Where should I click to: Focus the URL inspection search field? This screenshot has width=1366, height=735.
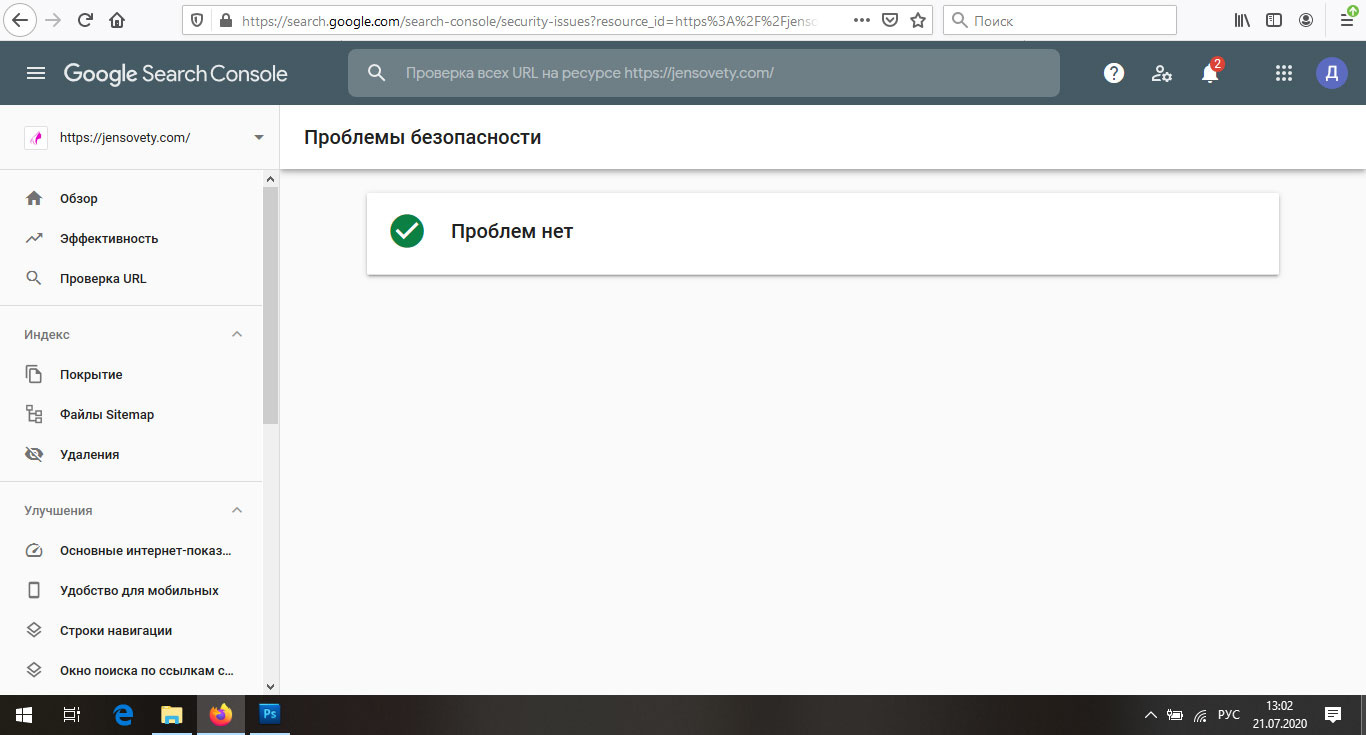tap(703, 73)
